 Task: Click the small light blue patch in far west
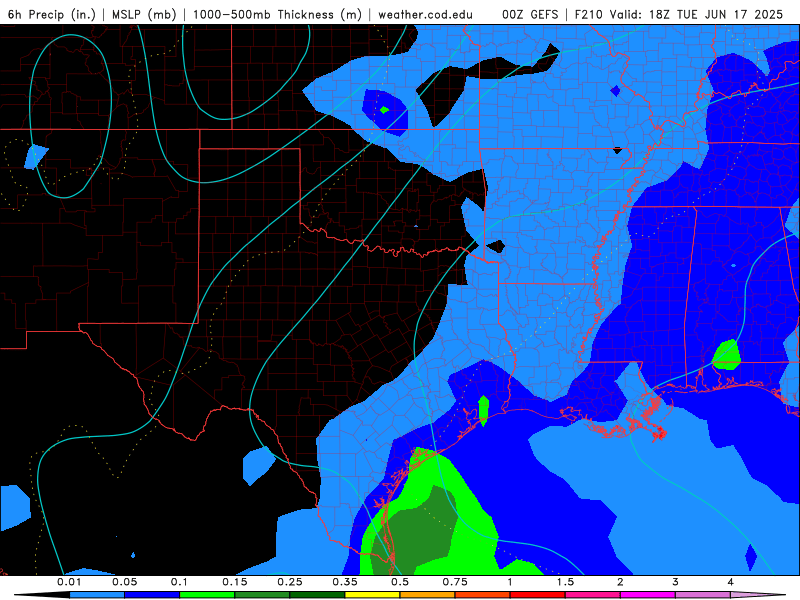(36, 157)
